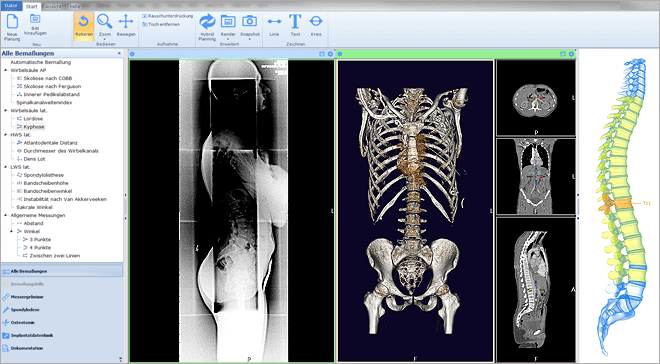
Task: Open the Implantatdatenbank section
Action: point(32,336)
